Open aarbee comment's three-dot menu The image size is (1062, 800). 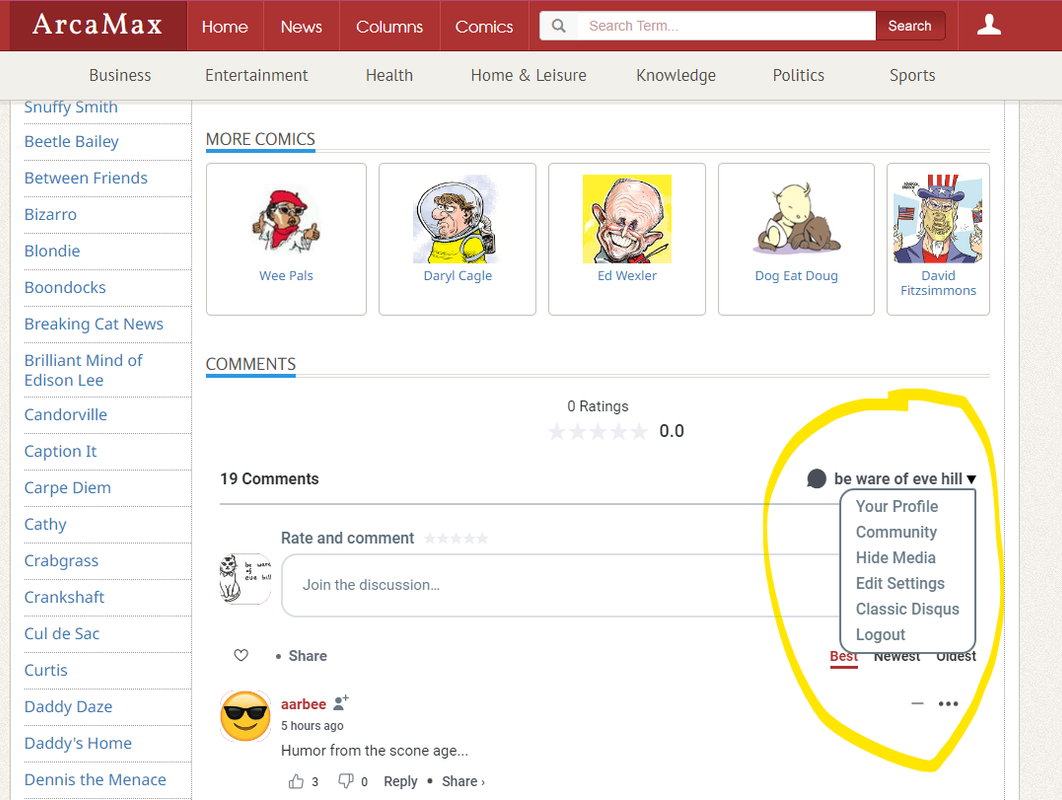point(948,703)
